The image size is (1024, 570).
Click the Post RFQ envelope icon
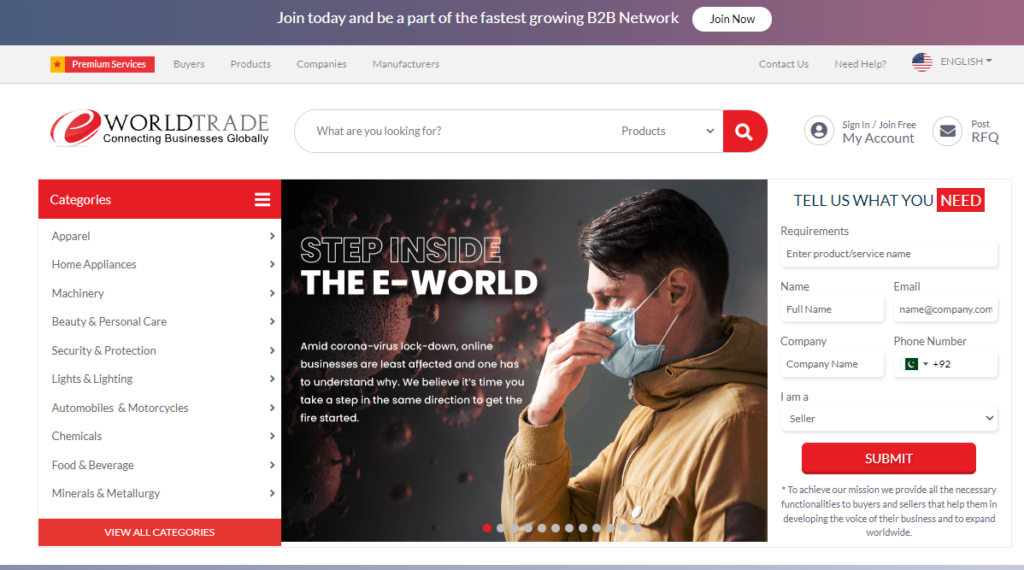tap(947, 131)
